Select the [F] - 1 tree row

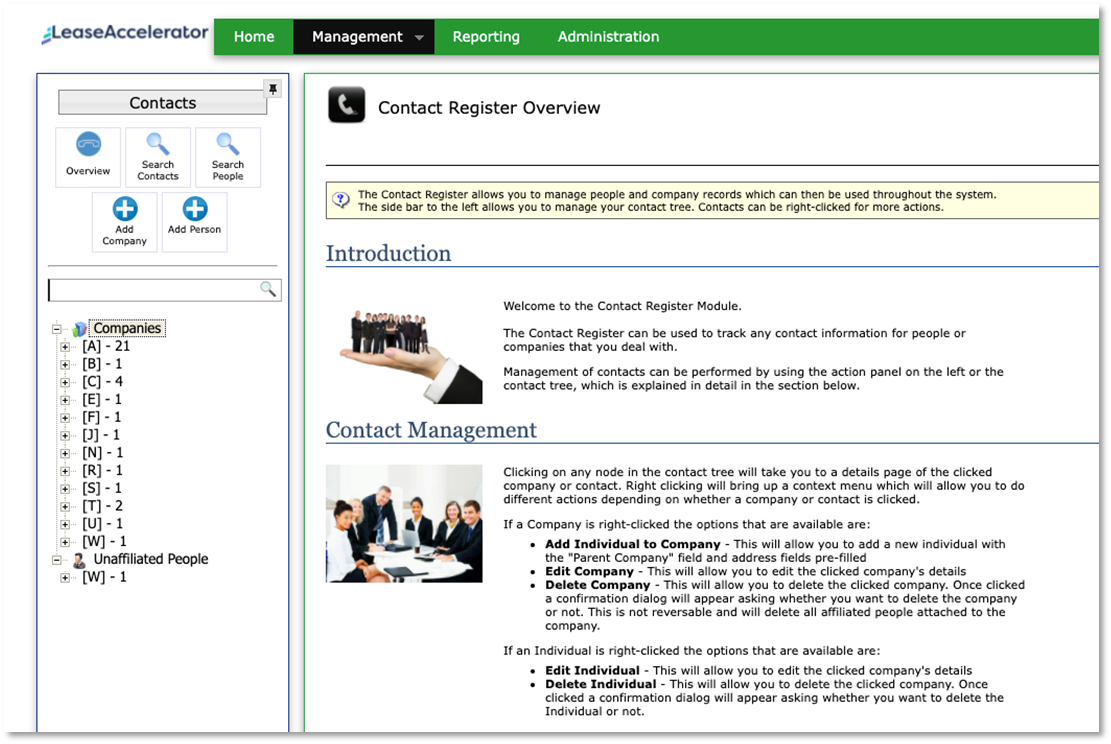click(101, 417)
